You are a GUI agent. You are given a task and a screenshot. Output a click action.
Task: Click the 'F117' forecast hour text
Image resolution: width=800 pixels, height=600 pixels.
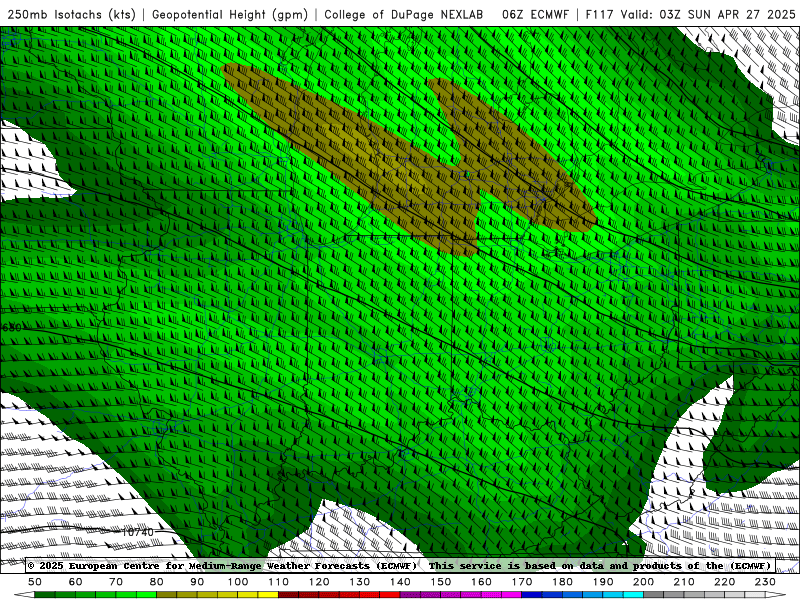click(x=599, y=14)
